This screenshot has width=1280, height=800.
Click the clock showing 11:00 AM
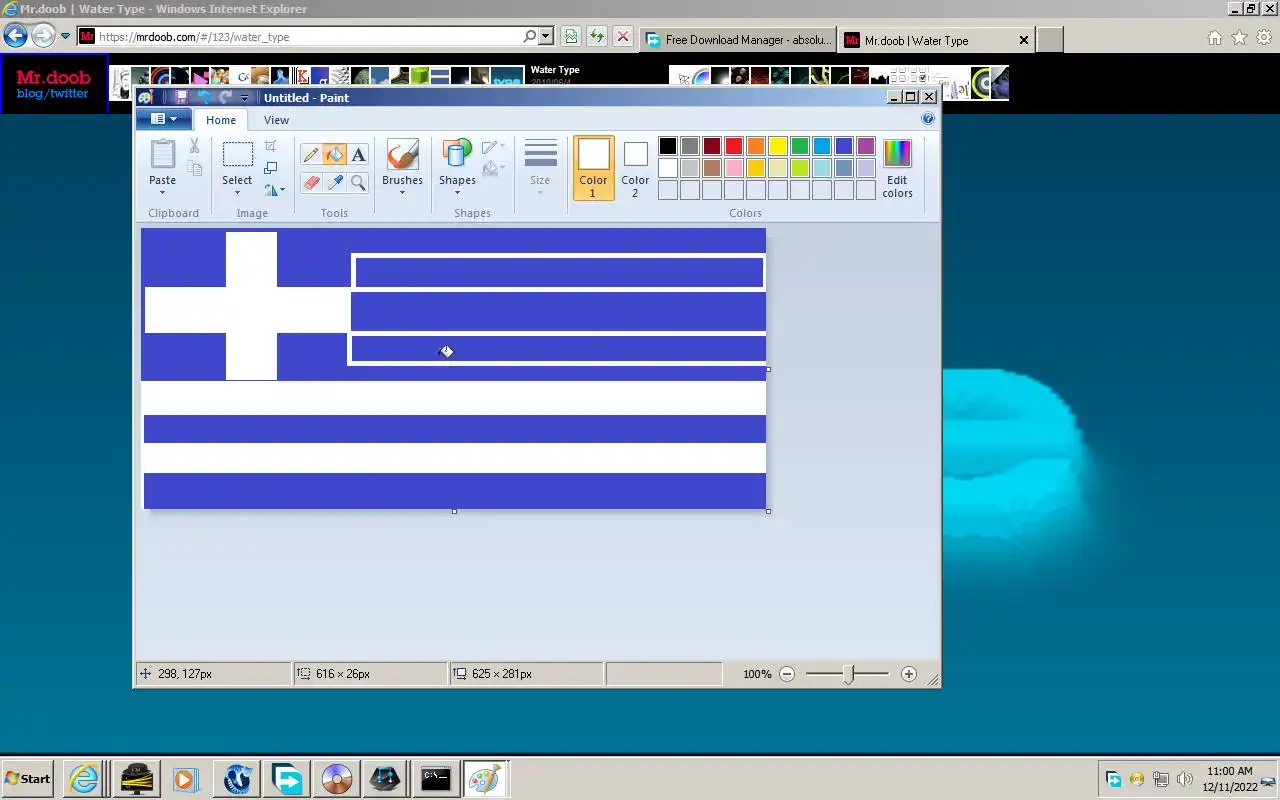(x=1230, y=771)
